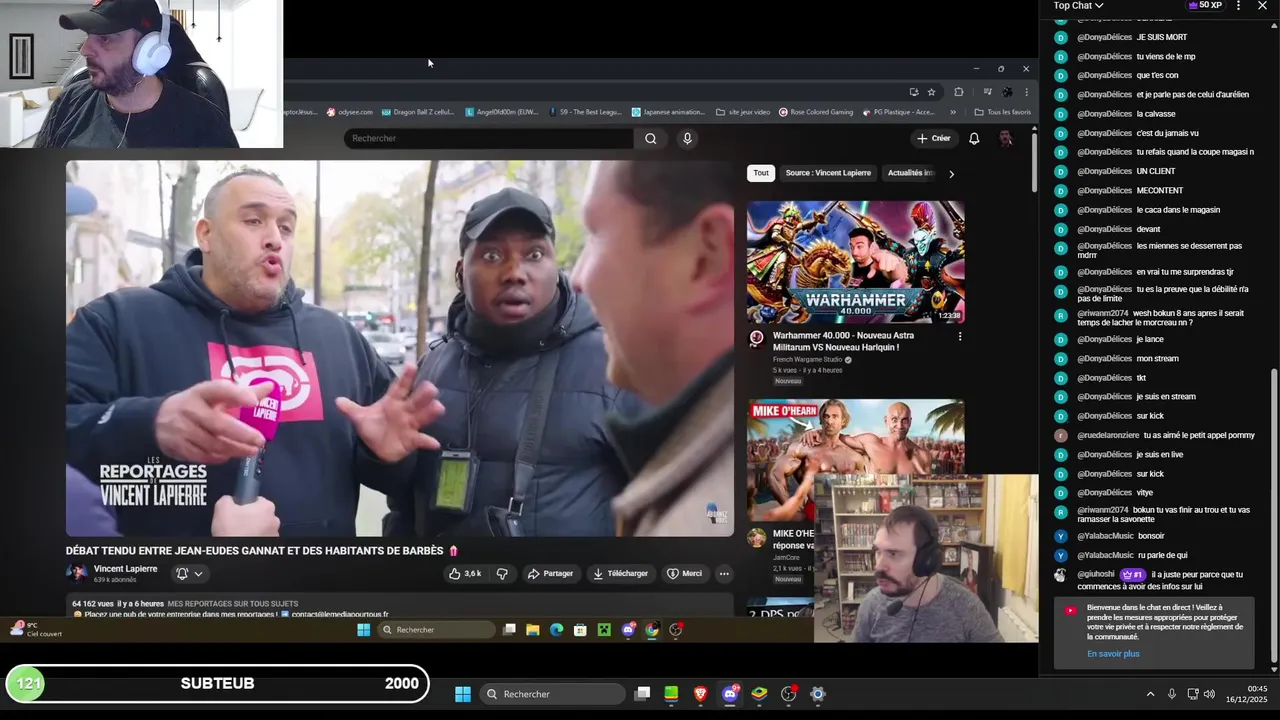The height and width of the screenshot is (720, 1280).
Task: Click the YouTube Rechercher search field
Action: tap(491, 138)
